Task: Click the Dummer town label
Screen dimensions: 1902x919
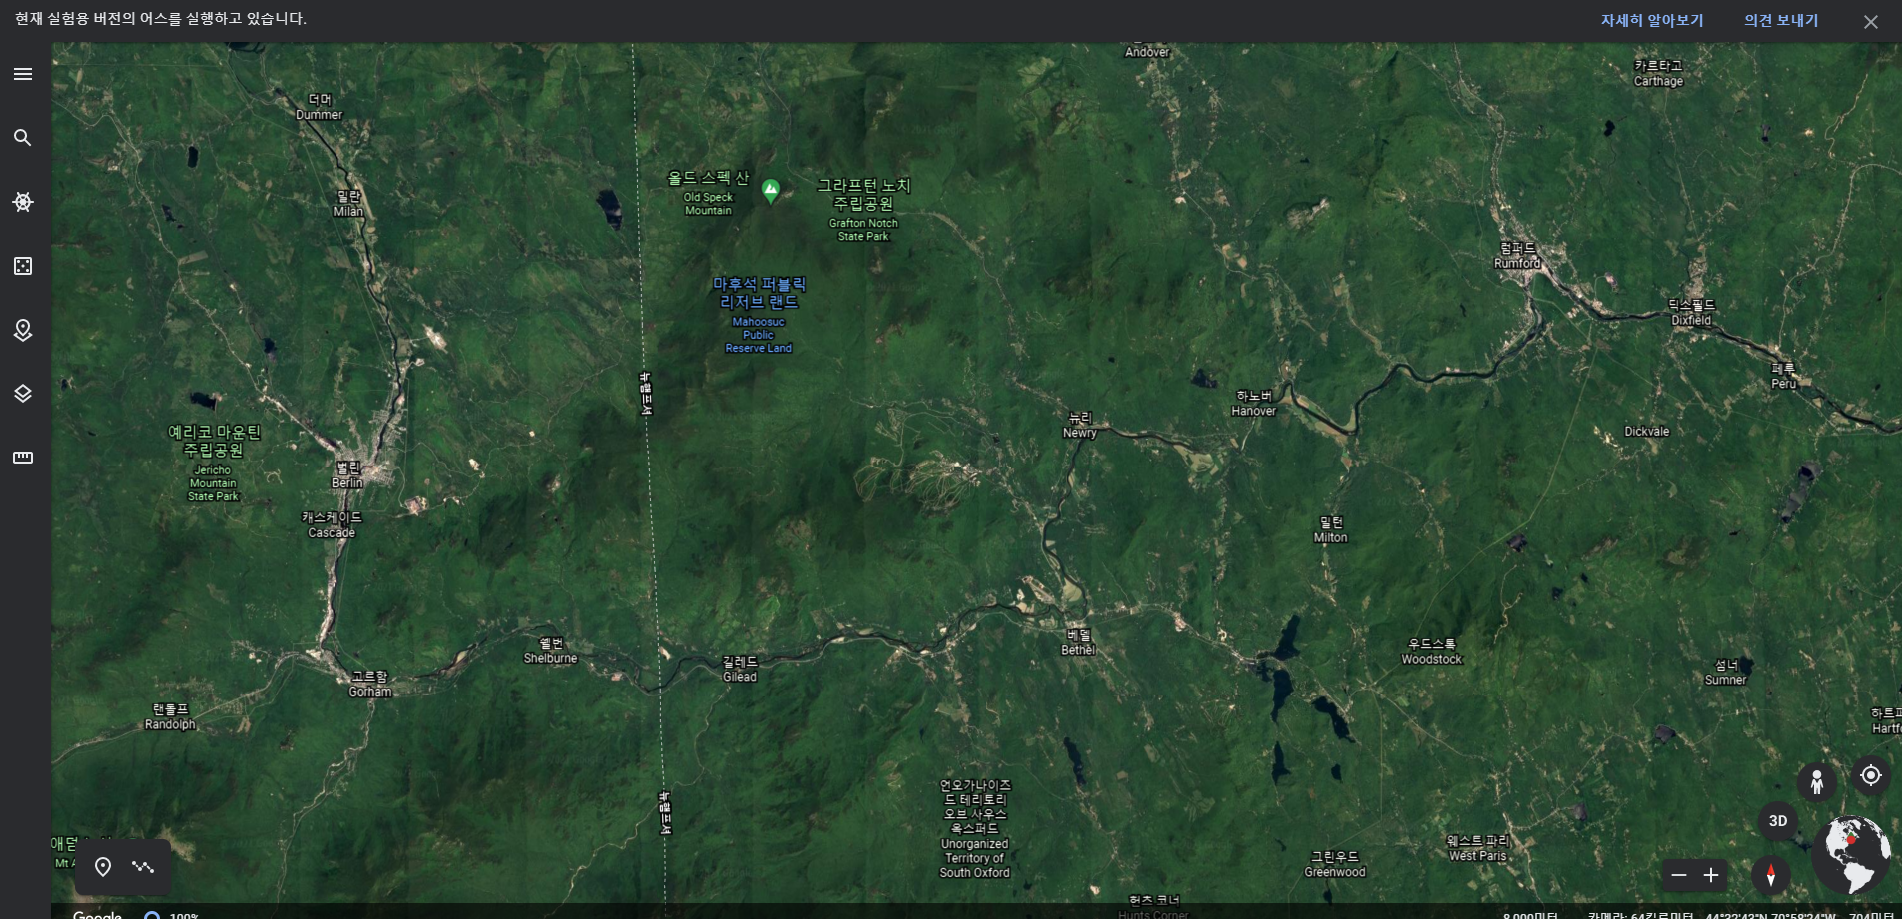Action: coord(320,107)
